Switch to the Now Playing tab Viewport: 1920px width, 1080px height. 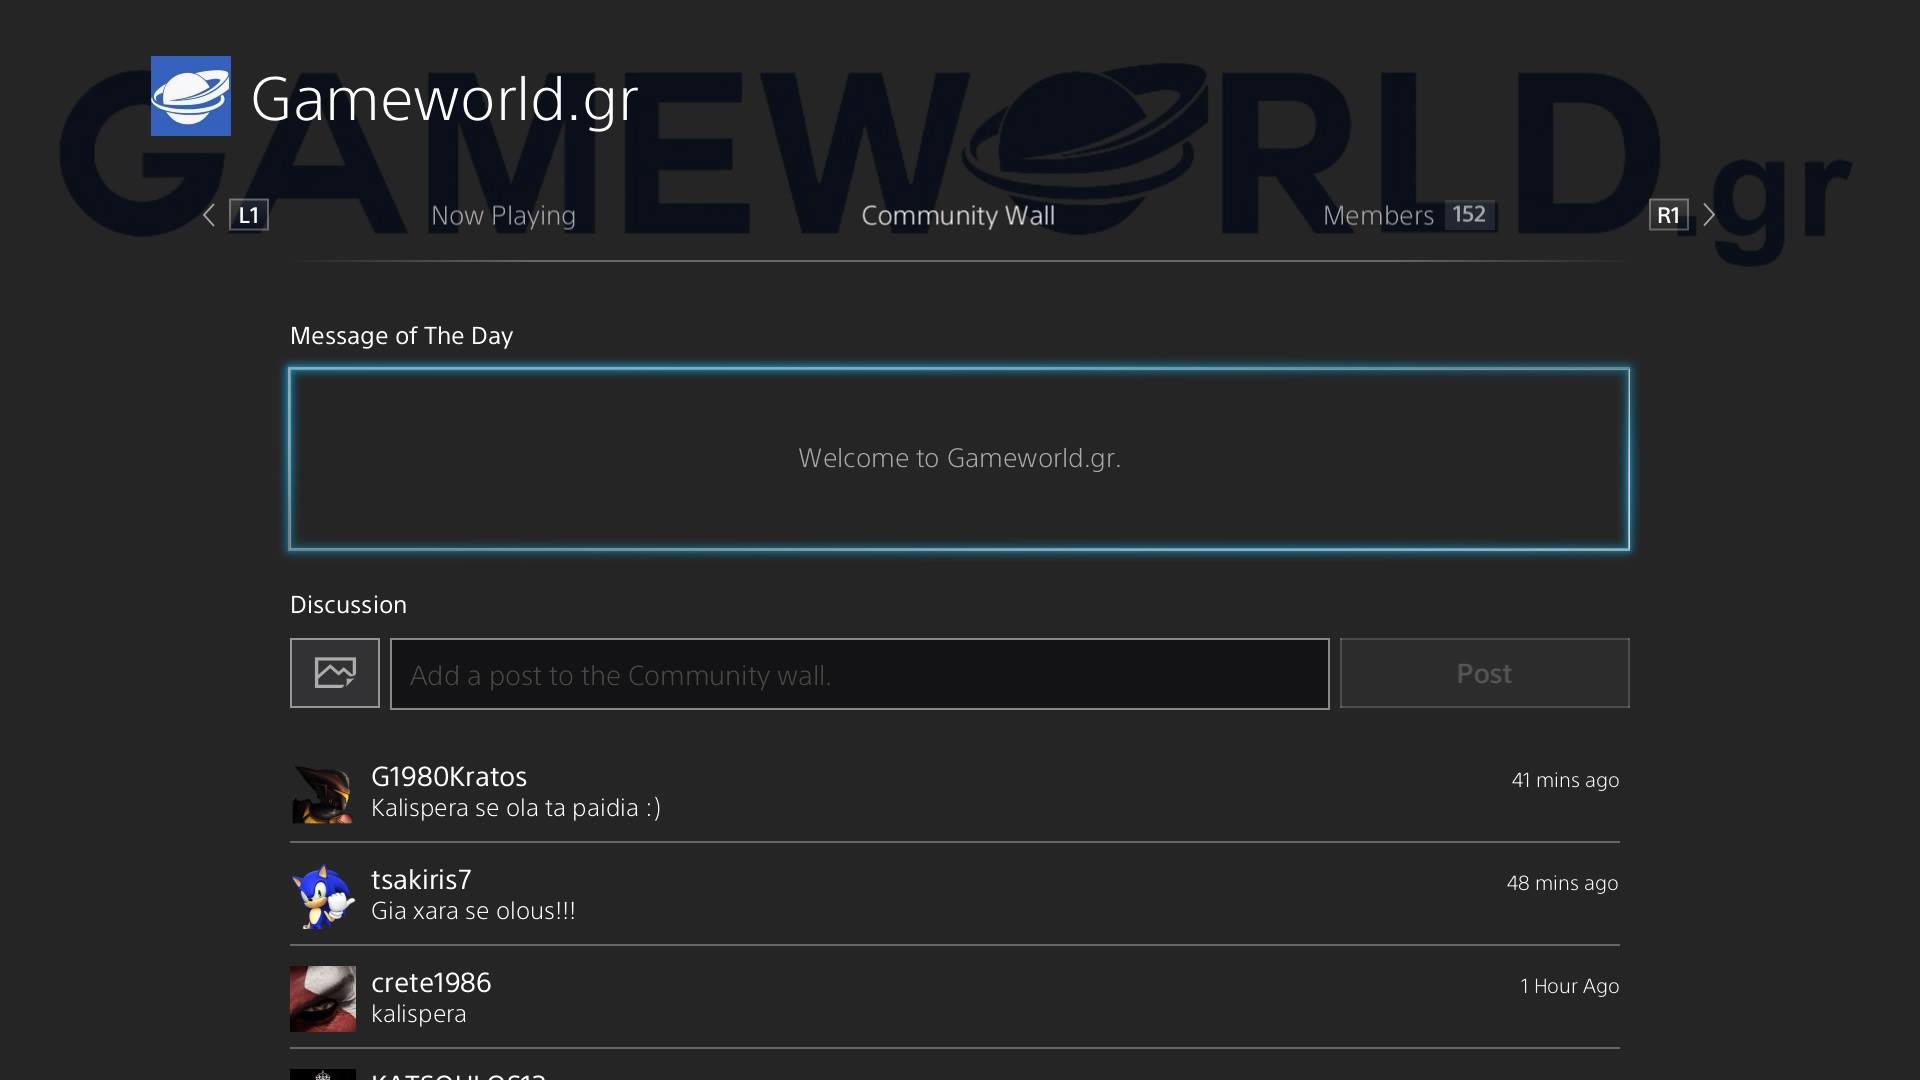click(x=503, y=215)
